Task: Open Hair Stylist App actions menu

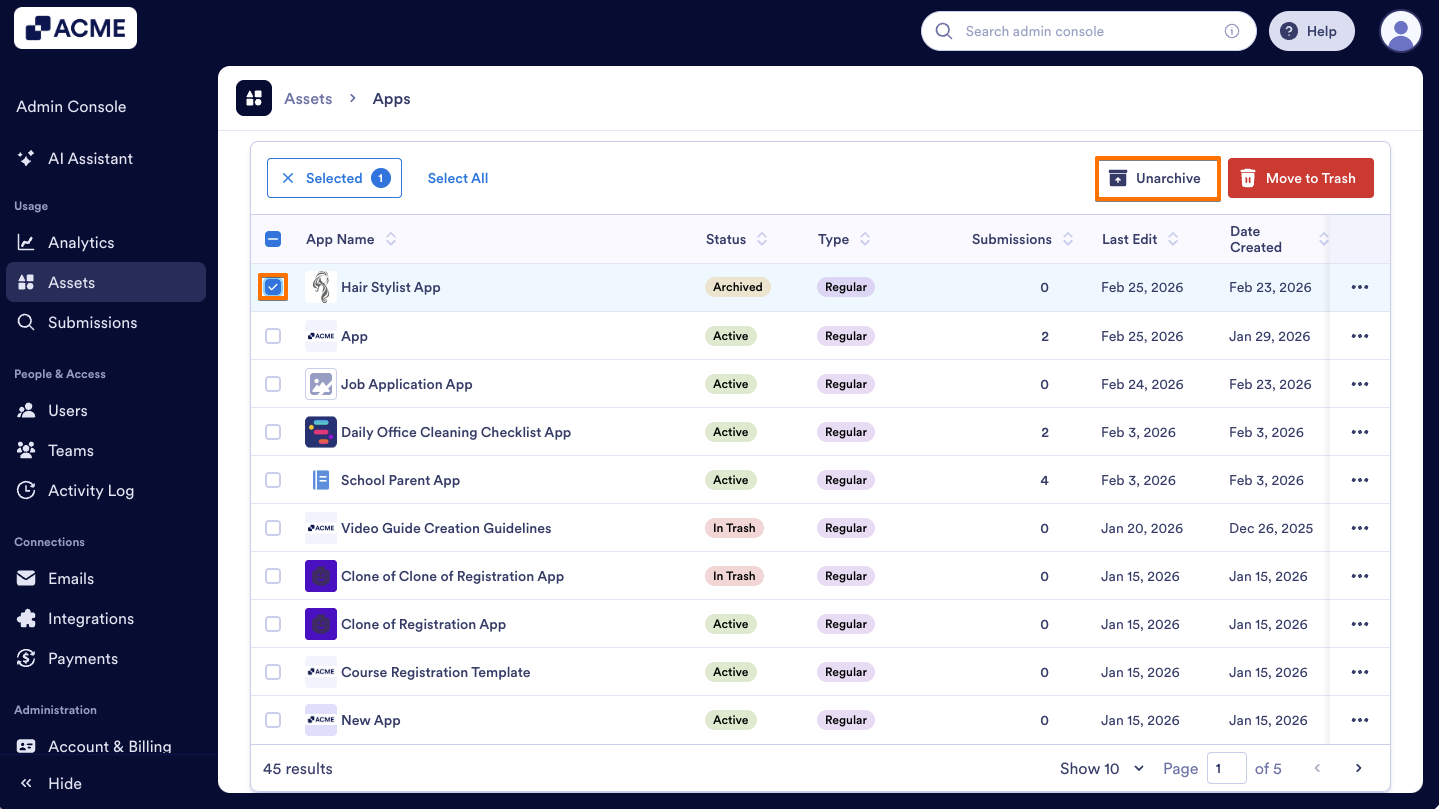Action: point(1359,287)
